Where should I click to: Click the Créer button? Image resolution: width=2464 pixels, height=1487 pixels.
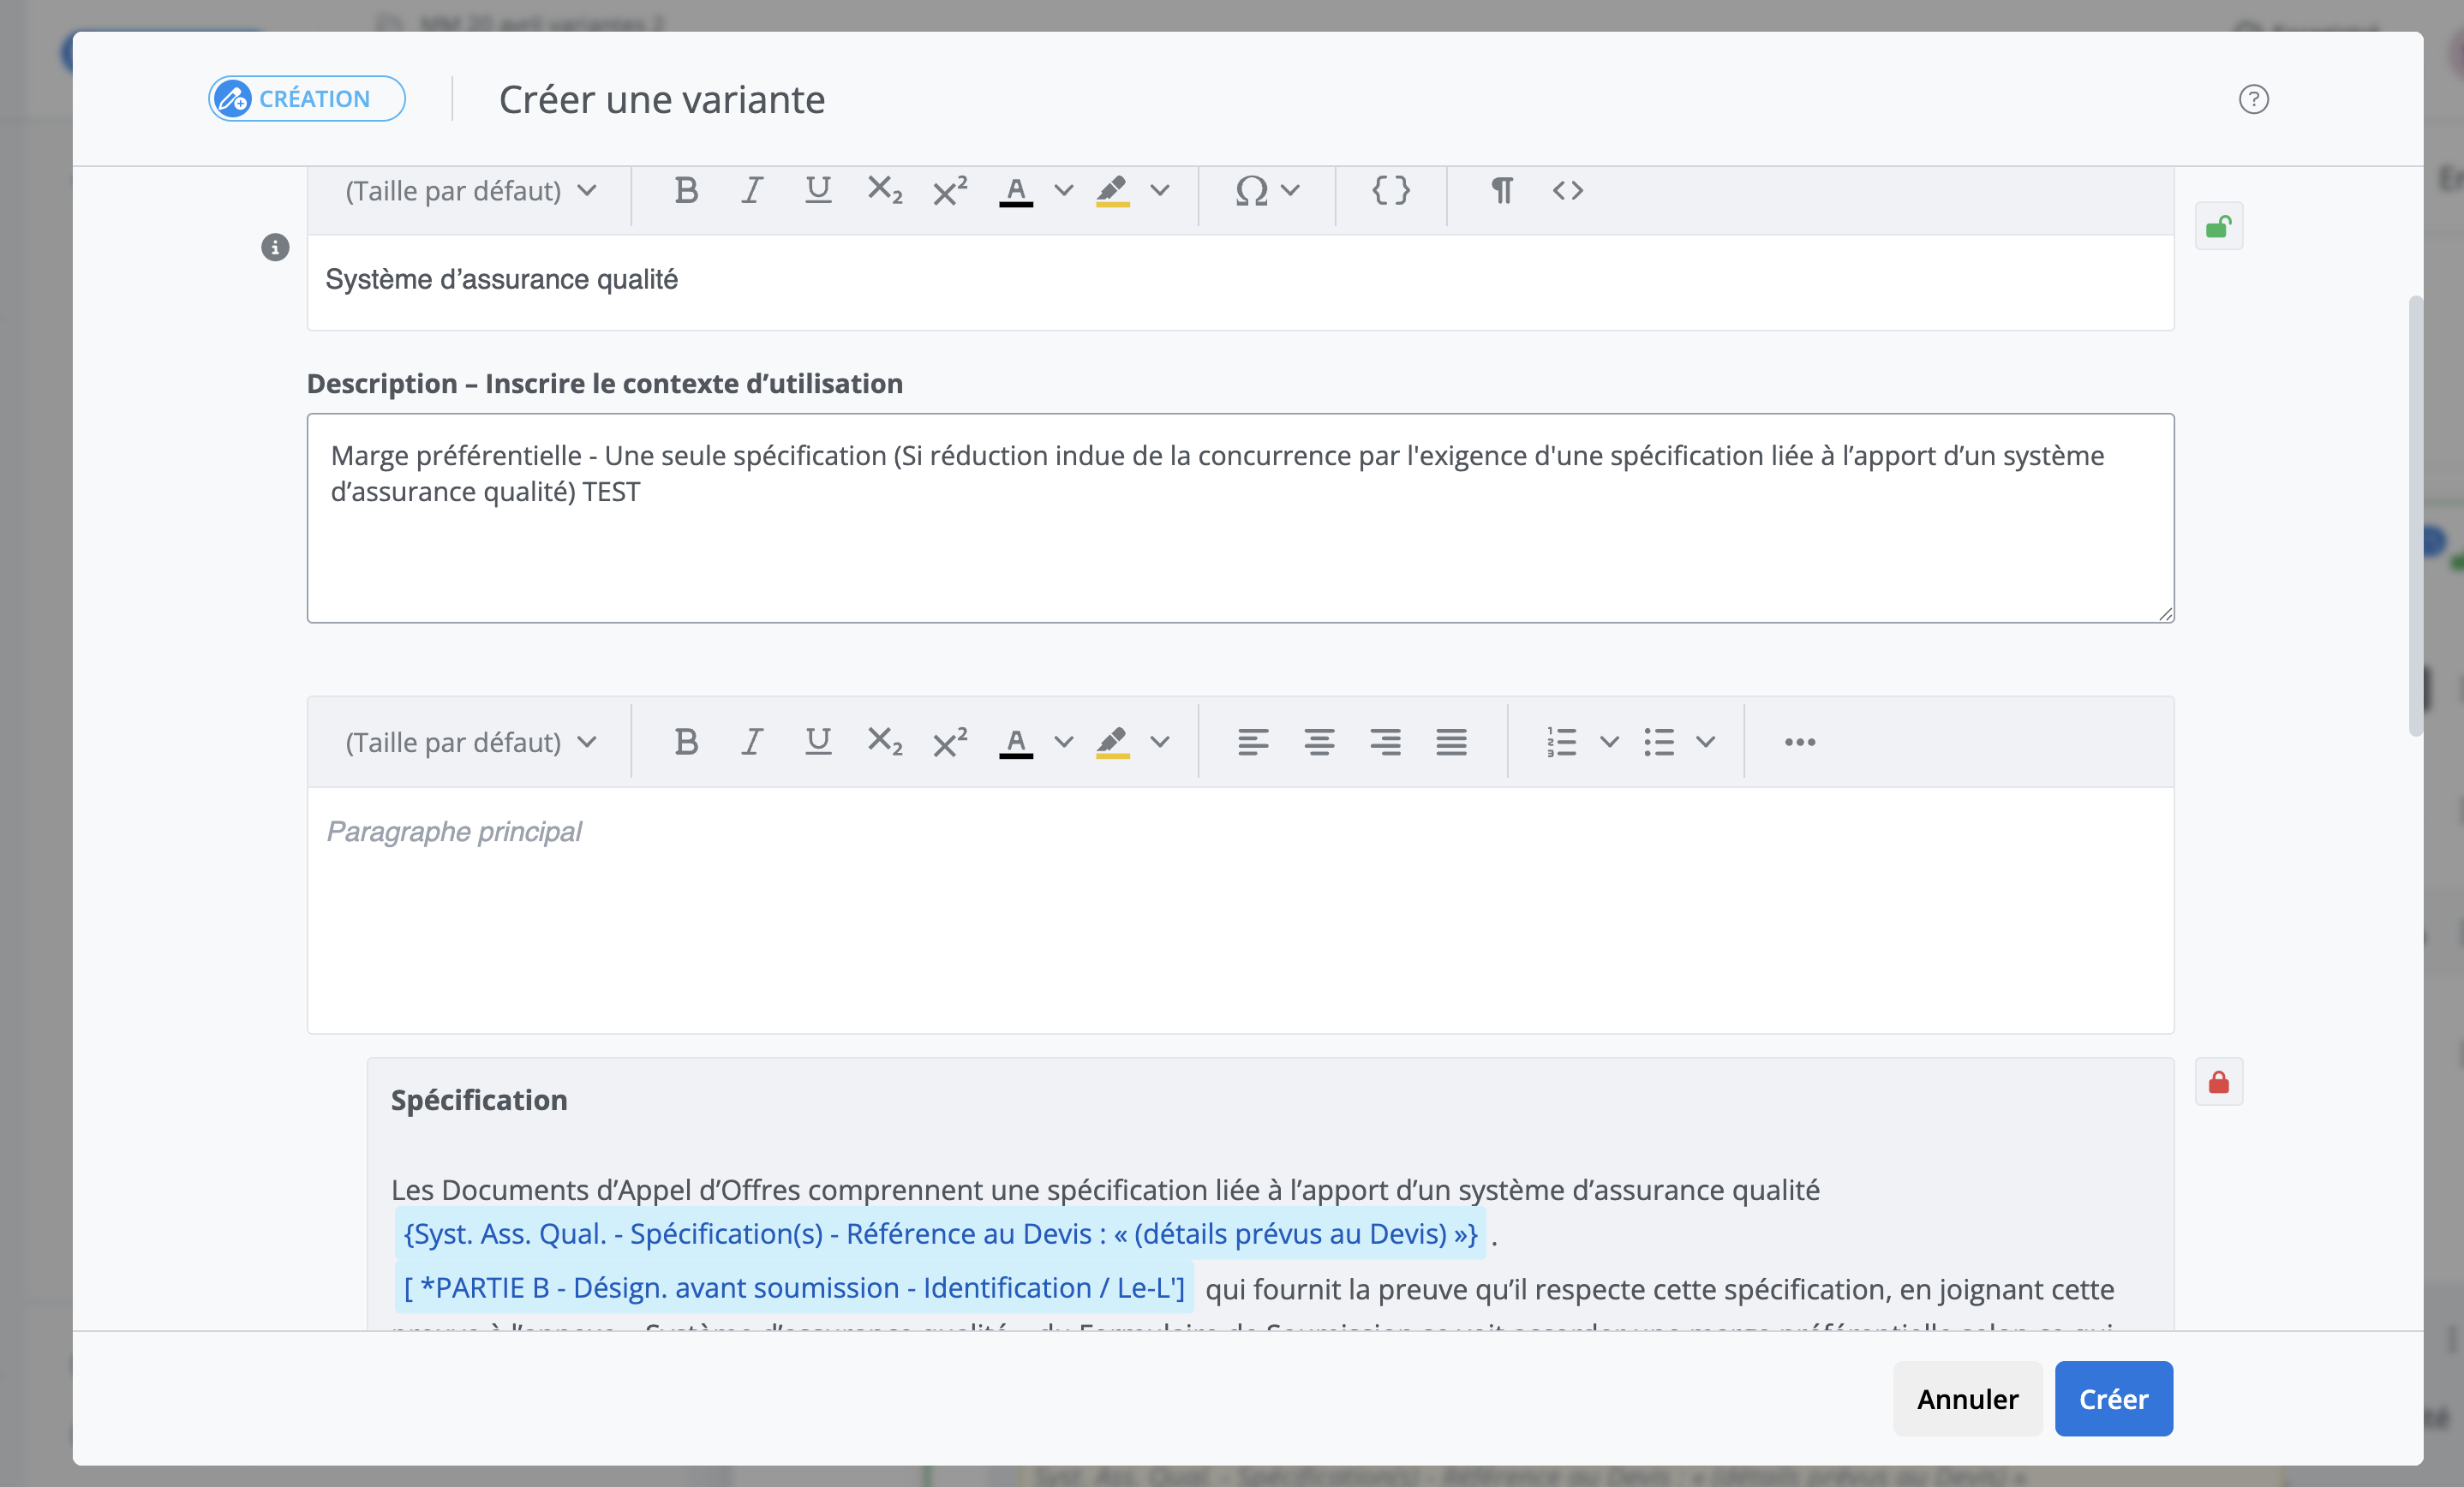click(2113, 1399)
